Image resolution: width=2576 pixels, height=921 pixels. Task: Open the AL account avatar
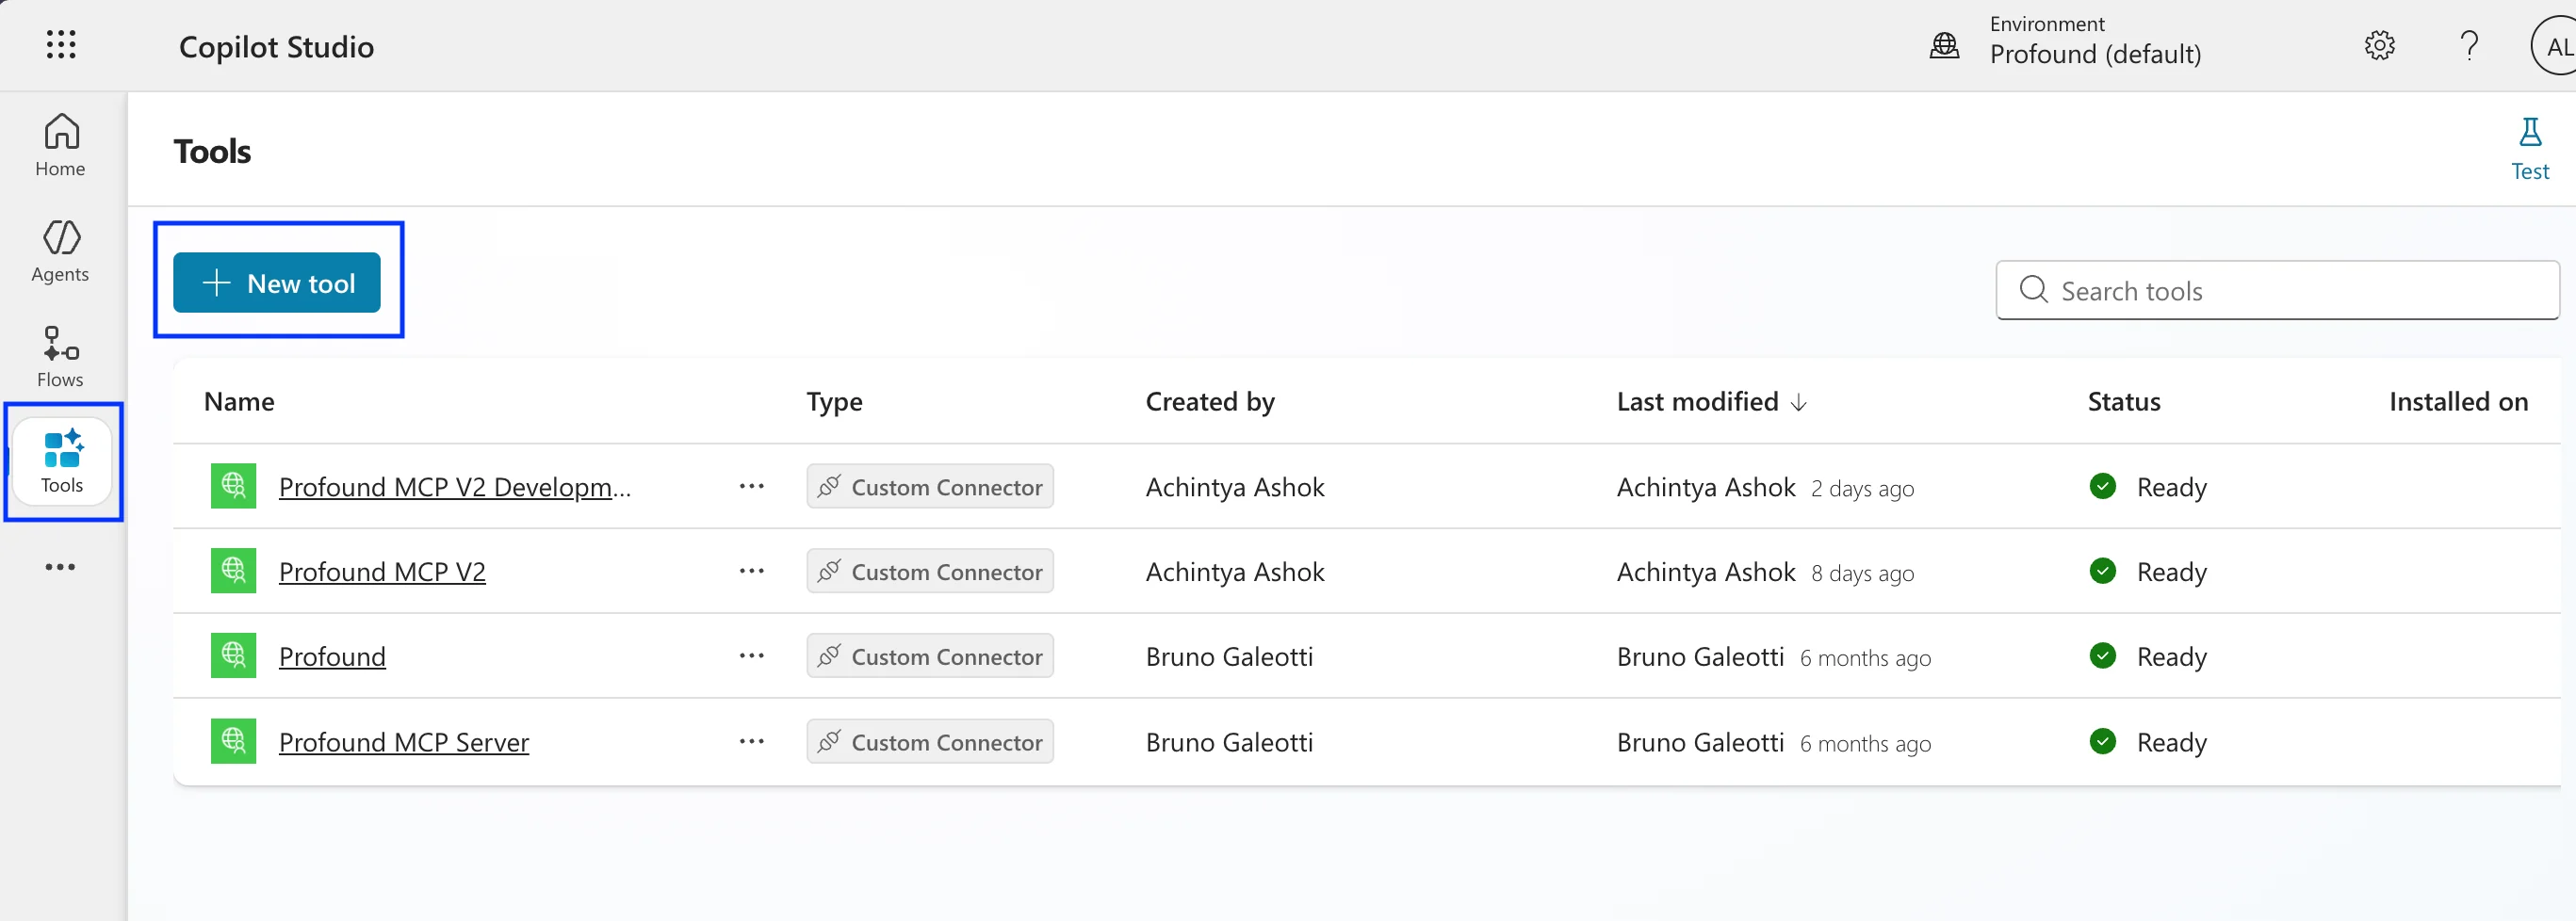pyautogui.click(x=2553, y=46)
